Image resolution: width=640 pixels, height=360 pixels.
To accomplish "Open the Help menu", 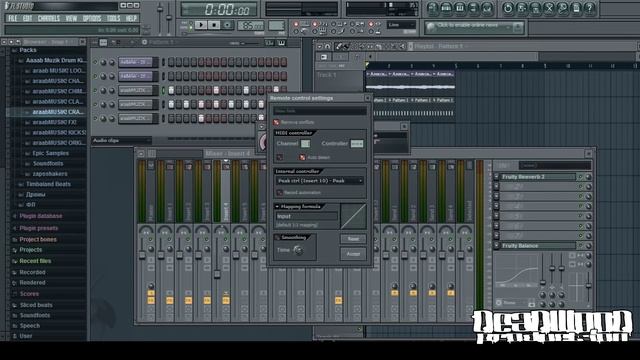I will pyautogui.click(x=131, y=18).
